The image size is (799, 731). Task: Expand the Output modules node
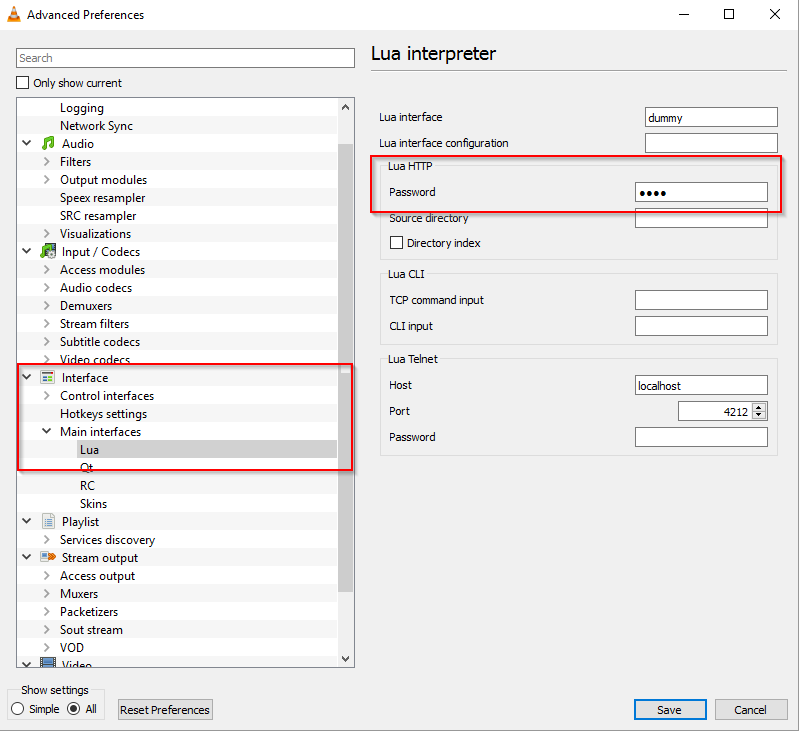pos(46,179)
